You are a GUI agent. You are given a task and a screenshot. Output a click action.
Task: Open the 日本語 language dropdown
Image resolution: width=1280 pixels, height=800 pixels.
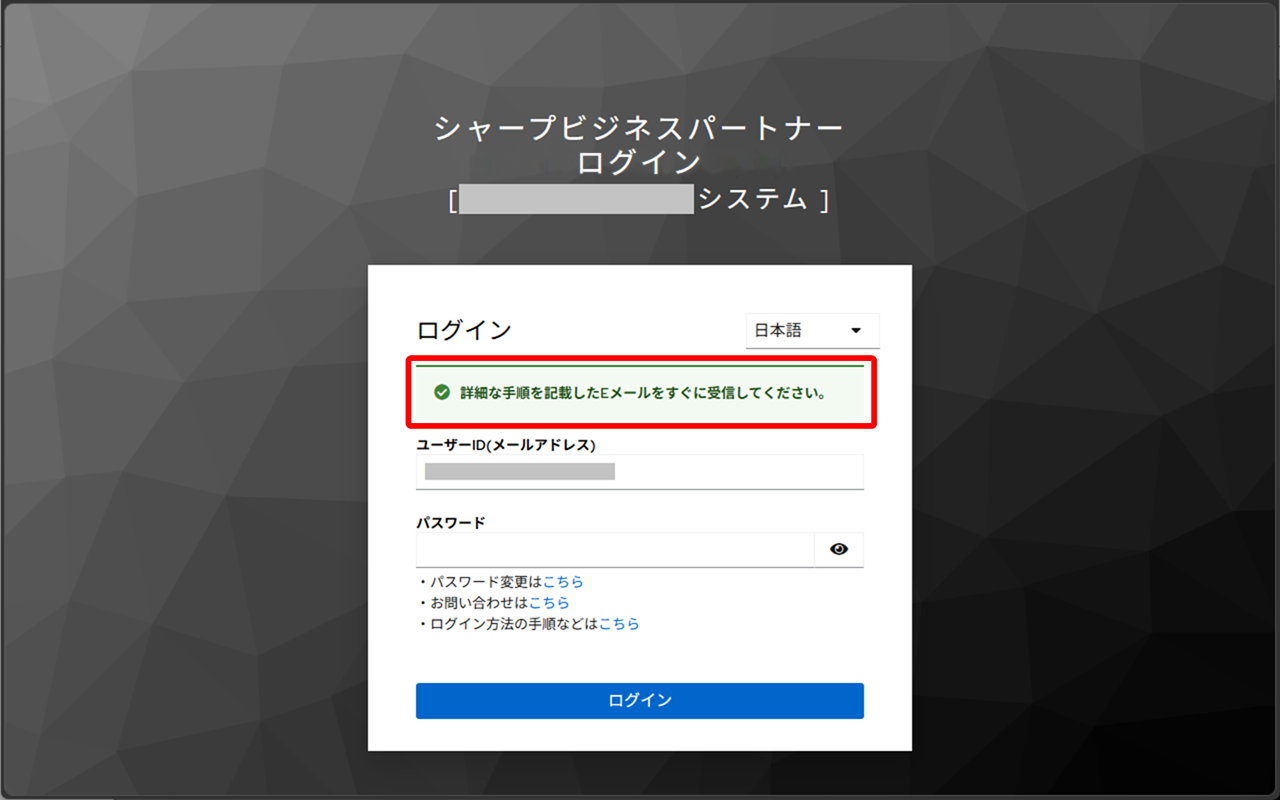(x=812, y=331)
